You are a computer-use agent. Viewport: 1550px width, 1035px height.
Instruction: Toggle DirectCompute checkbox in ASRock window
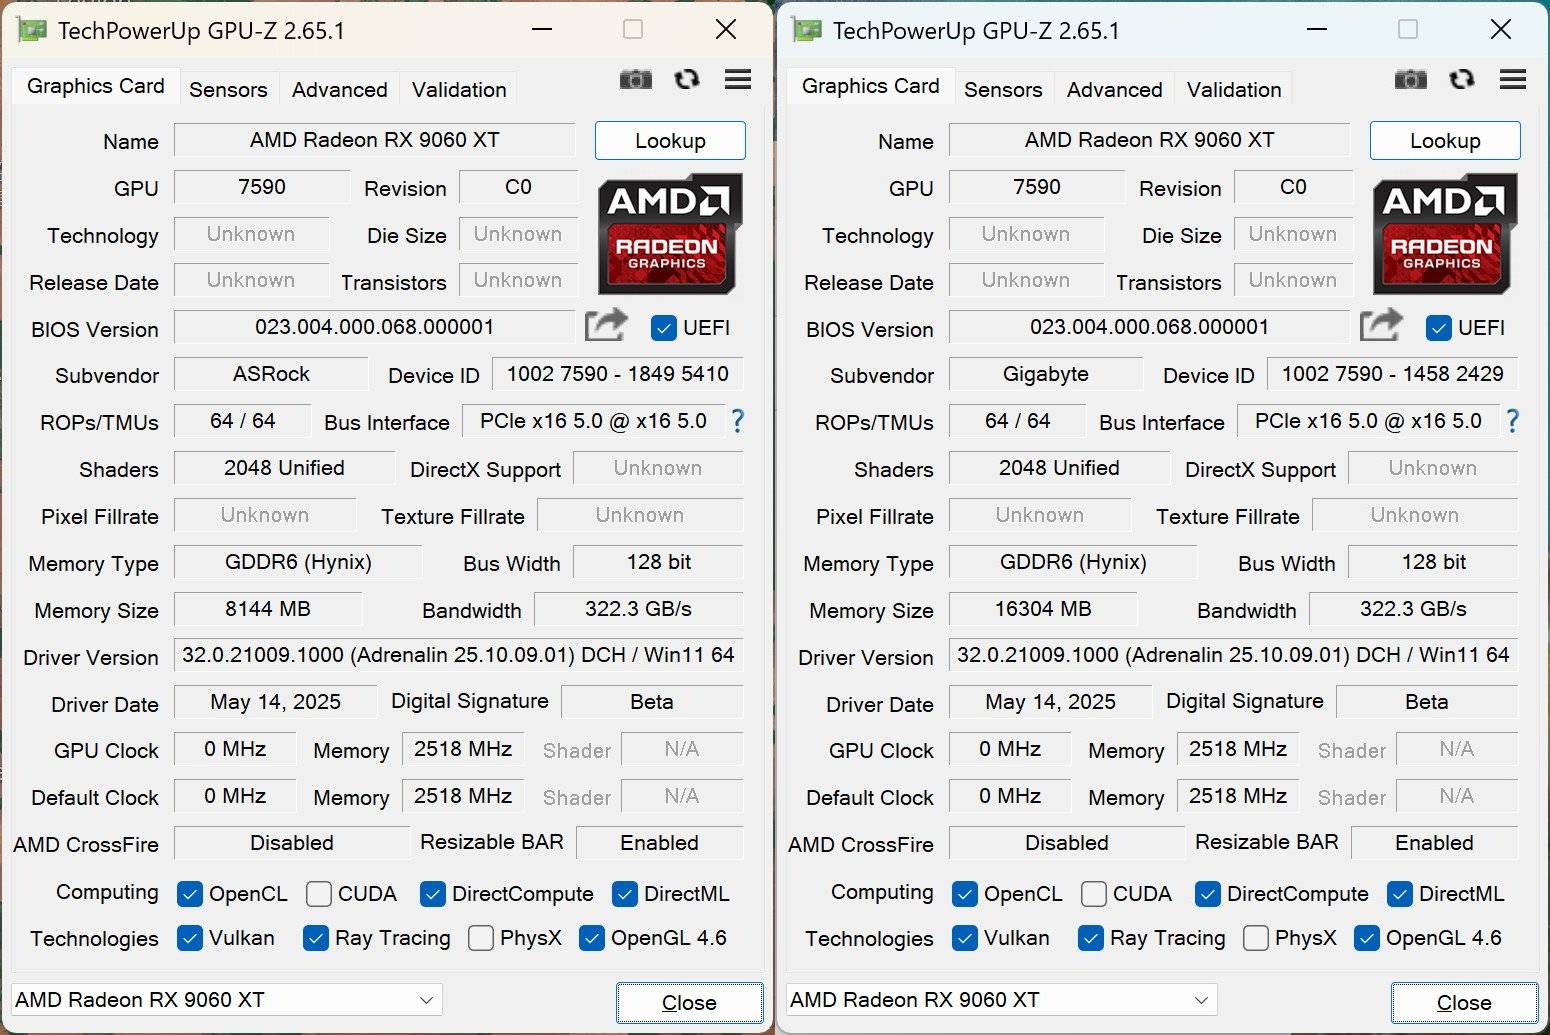point(433,894)
